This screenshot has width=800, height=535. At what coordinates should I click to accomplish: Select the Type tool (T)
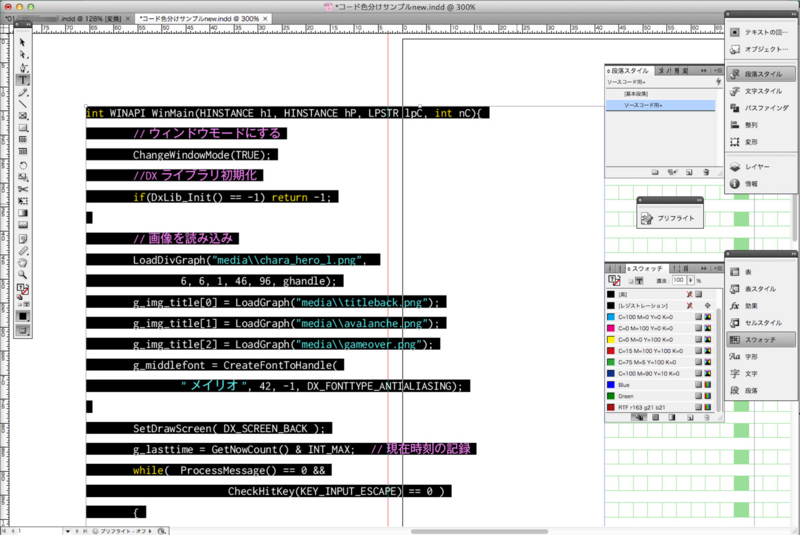[x=23, y=80]
